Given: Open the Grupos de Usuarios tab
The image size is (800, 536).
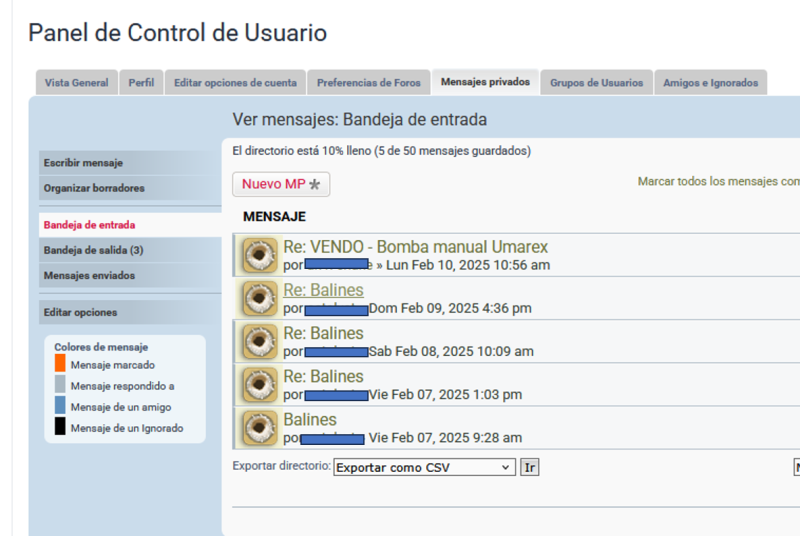Looking at the screenshot, I should pos(596,83).
